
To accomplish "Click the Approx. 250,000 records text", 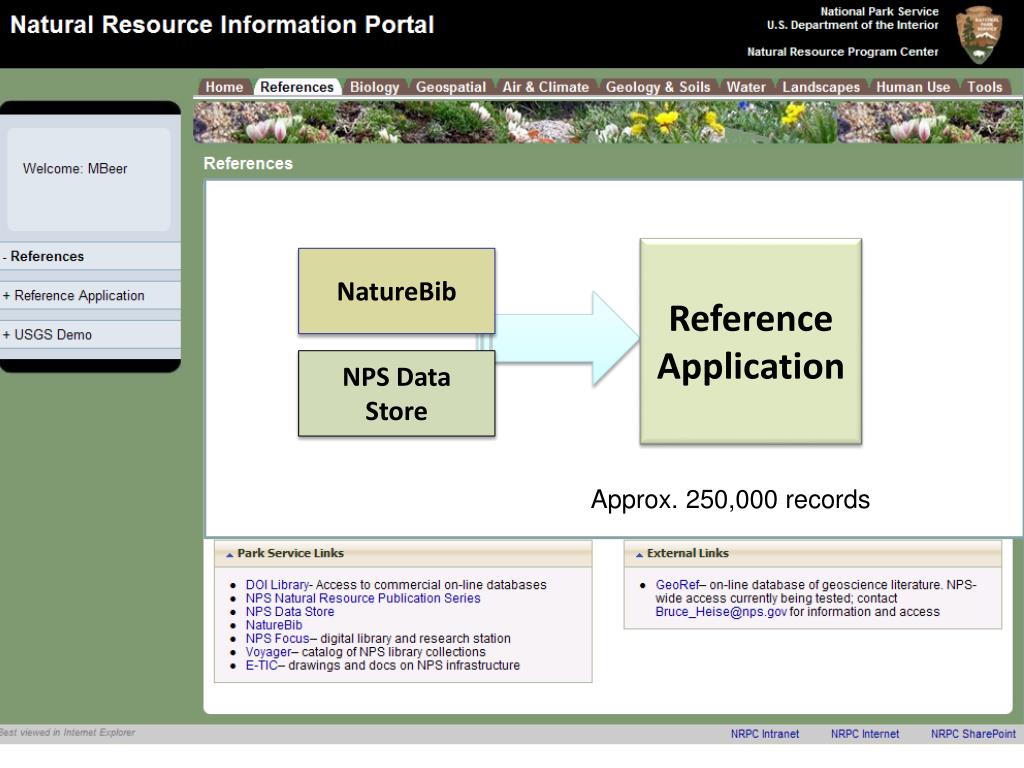I will [x=730, y=500].
